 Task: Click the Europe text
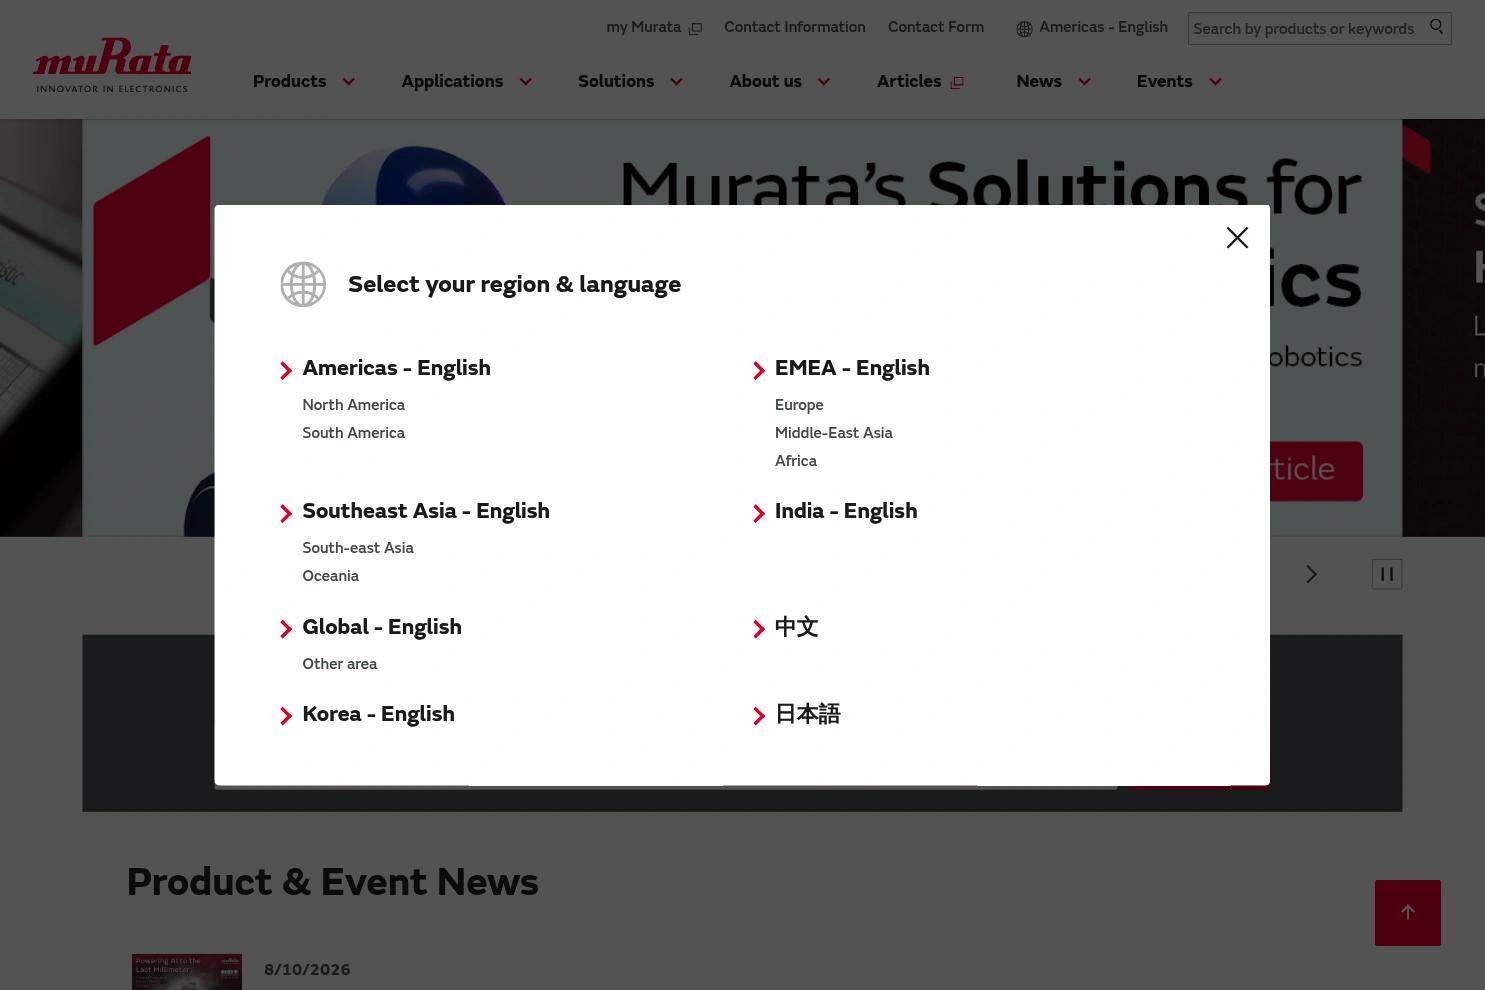click(x=799, y=405)
